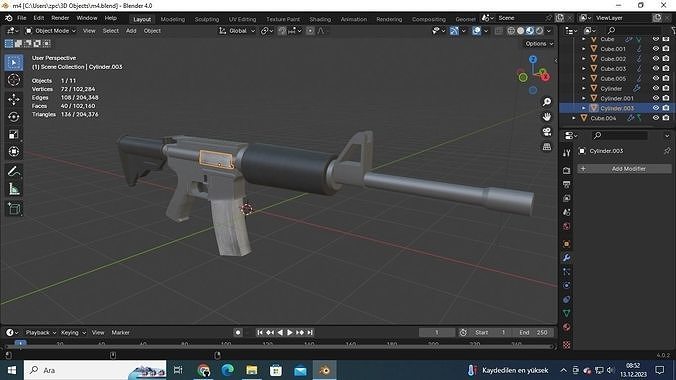Viewport: 676px width, 380px height.
Task: Hide Cylinder.003 in viewport via eye icon
Action: pos(656,108)
